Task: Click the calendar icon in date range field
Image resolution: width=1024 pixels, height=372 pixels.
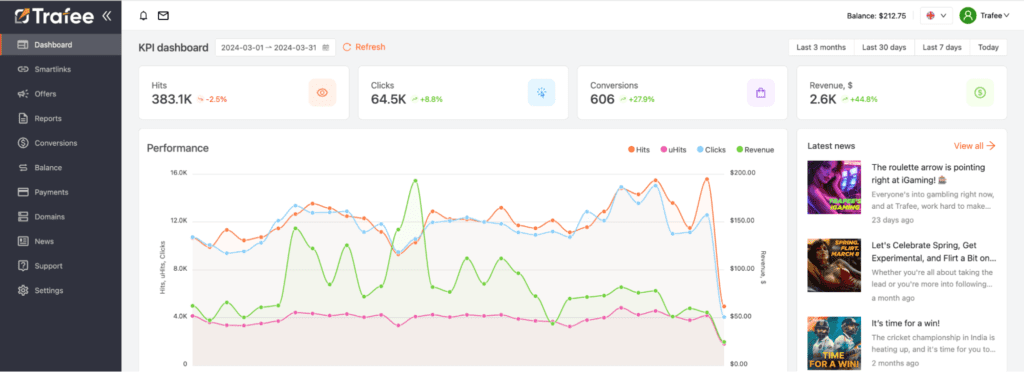Action: coord(326,48)
